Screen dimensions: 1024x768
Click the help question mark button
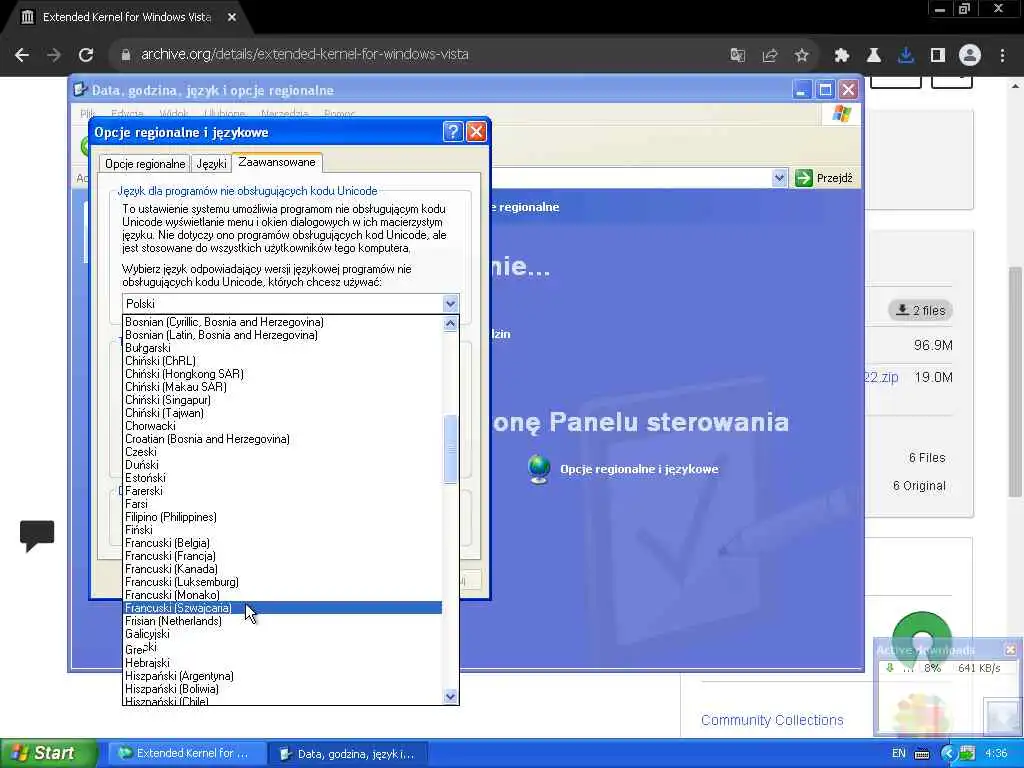pos(453,132)
